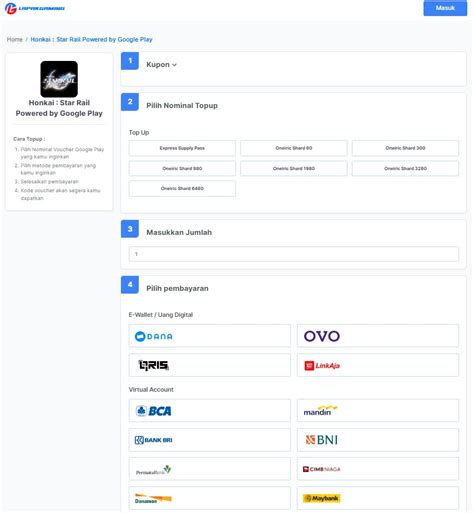Click the Pilih Nominal Topup heading
This screenshot has width=474, height=513.
click(x=182, y=106)
